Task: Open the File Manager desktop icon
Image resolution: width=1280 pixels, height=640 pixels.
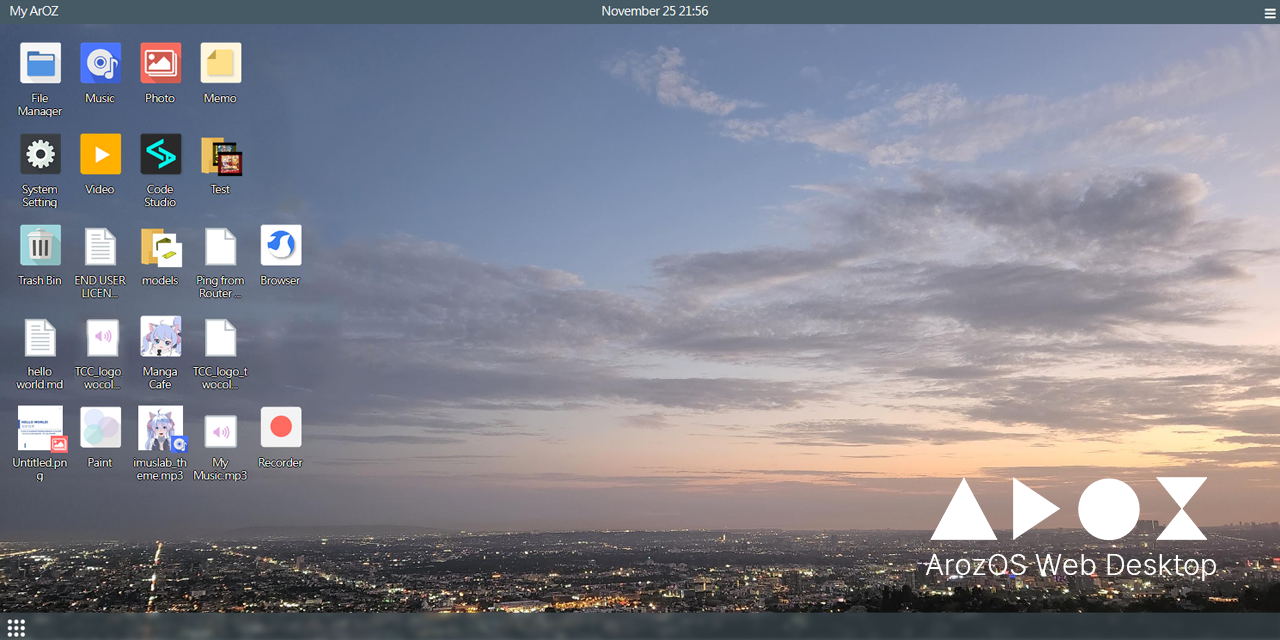Action: pyautogui.click(x=40, y=63)
